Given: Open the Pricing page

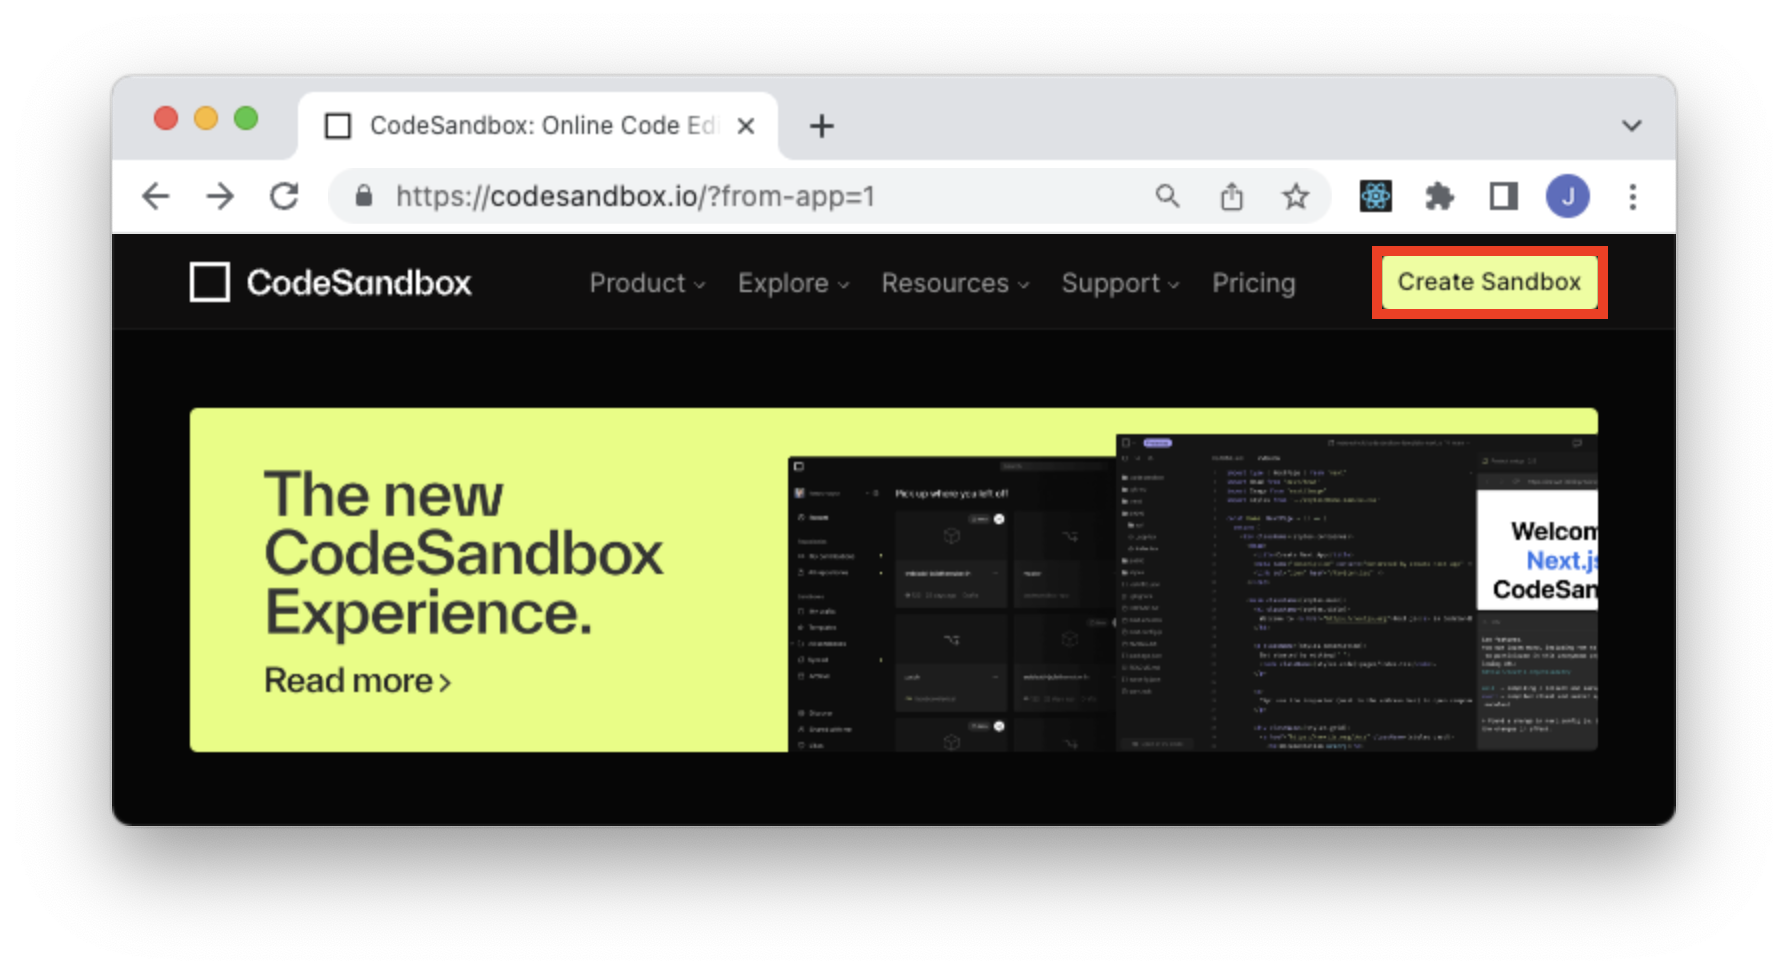Looking at the screenshot, I should (x=1254, y=283).
